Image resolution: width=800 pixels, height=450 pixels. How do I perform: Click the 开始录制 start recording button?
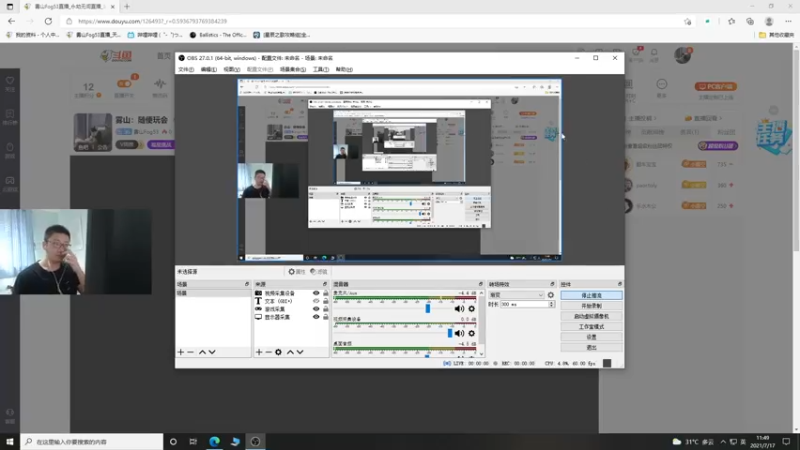[591, 306]
